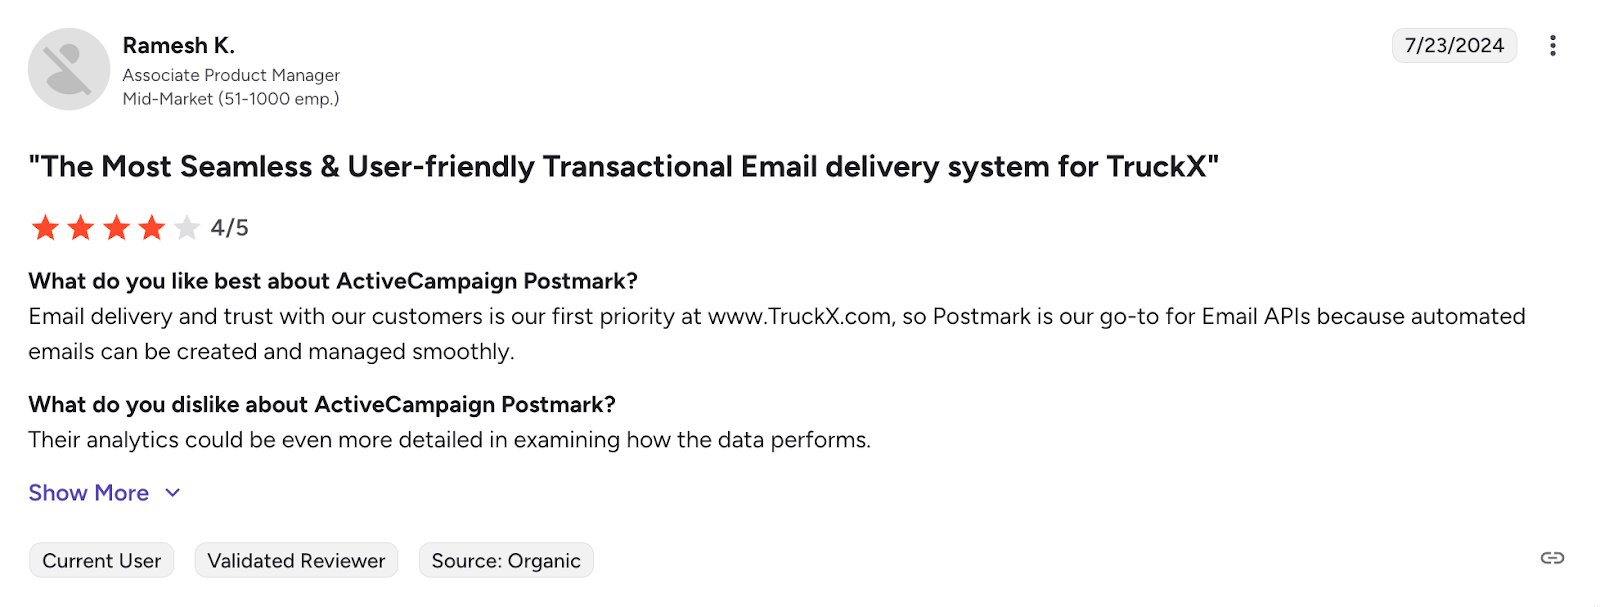Click the Show More link

(88, 493)
